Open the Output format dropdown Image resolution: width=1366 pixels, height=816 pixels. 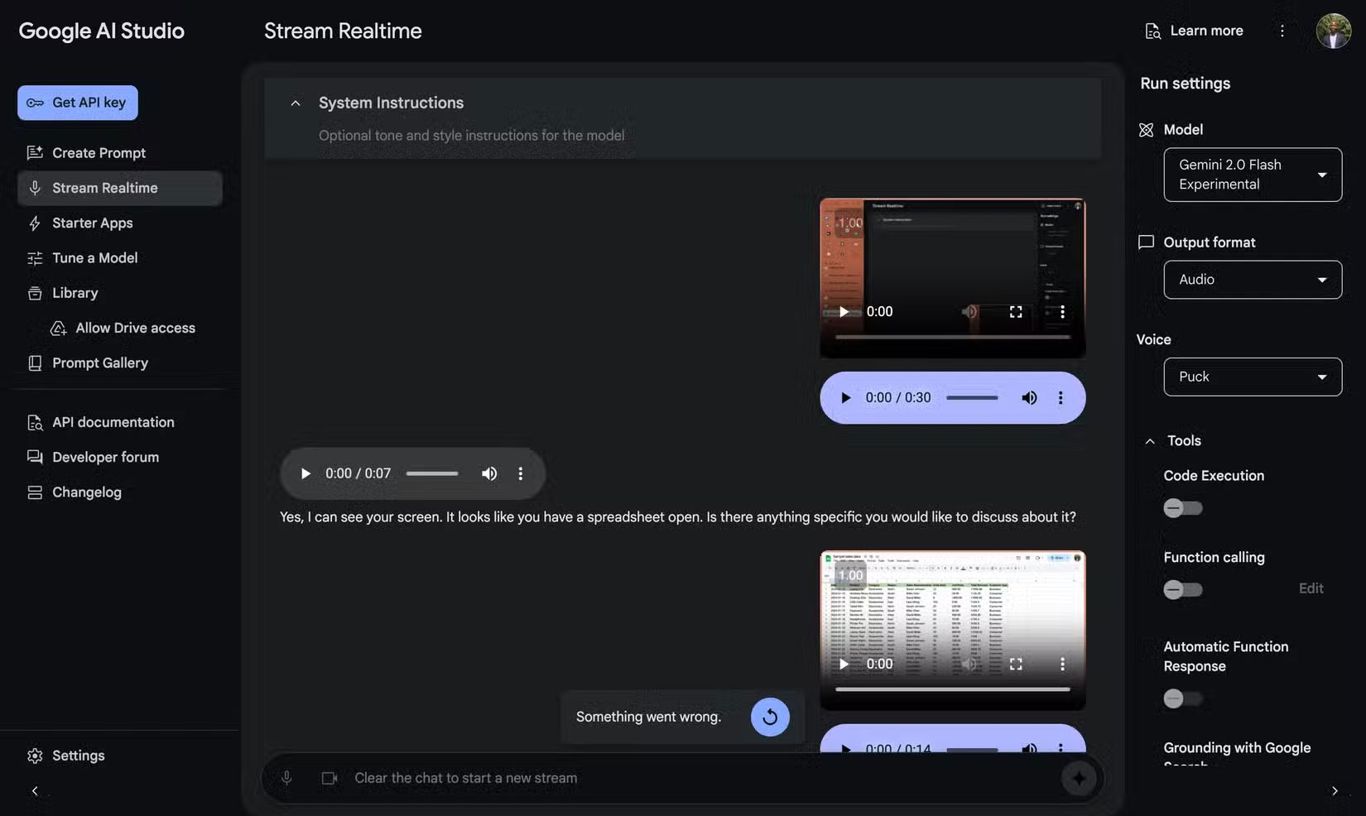click(x=1252, y=279)
